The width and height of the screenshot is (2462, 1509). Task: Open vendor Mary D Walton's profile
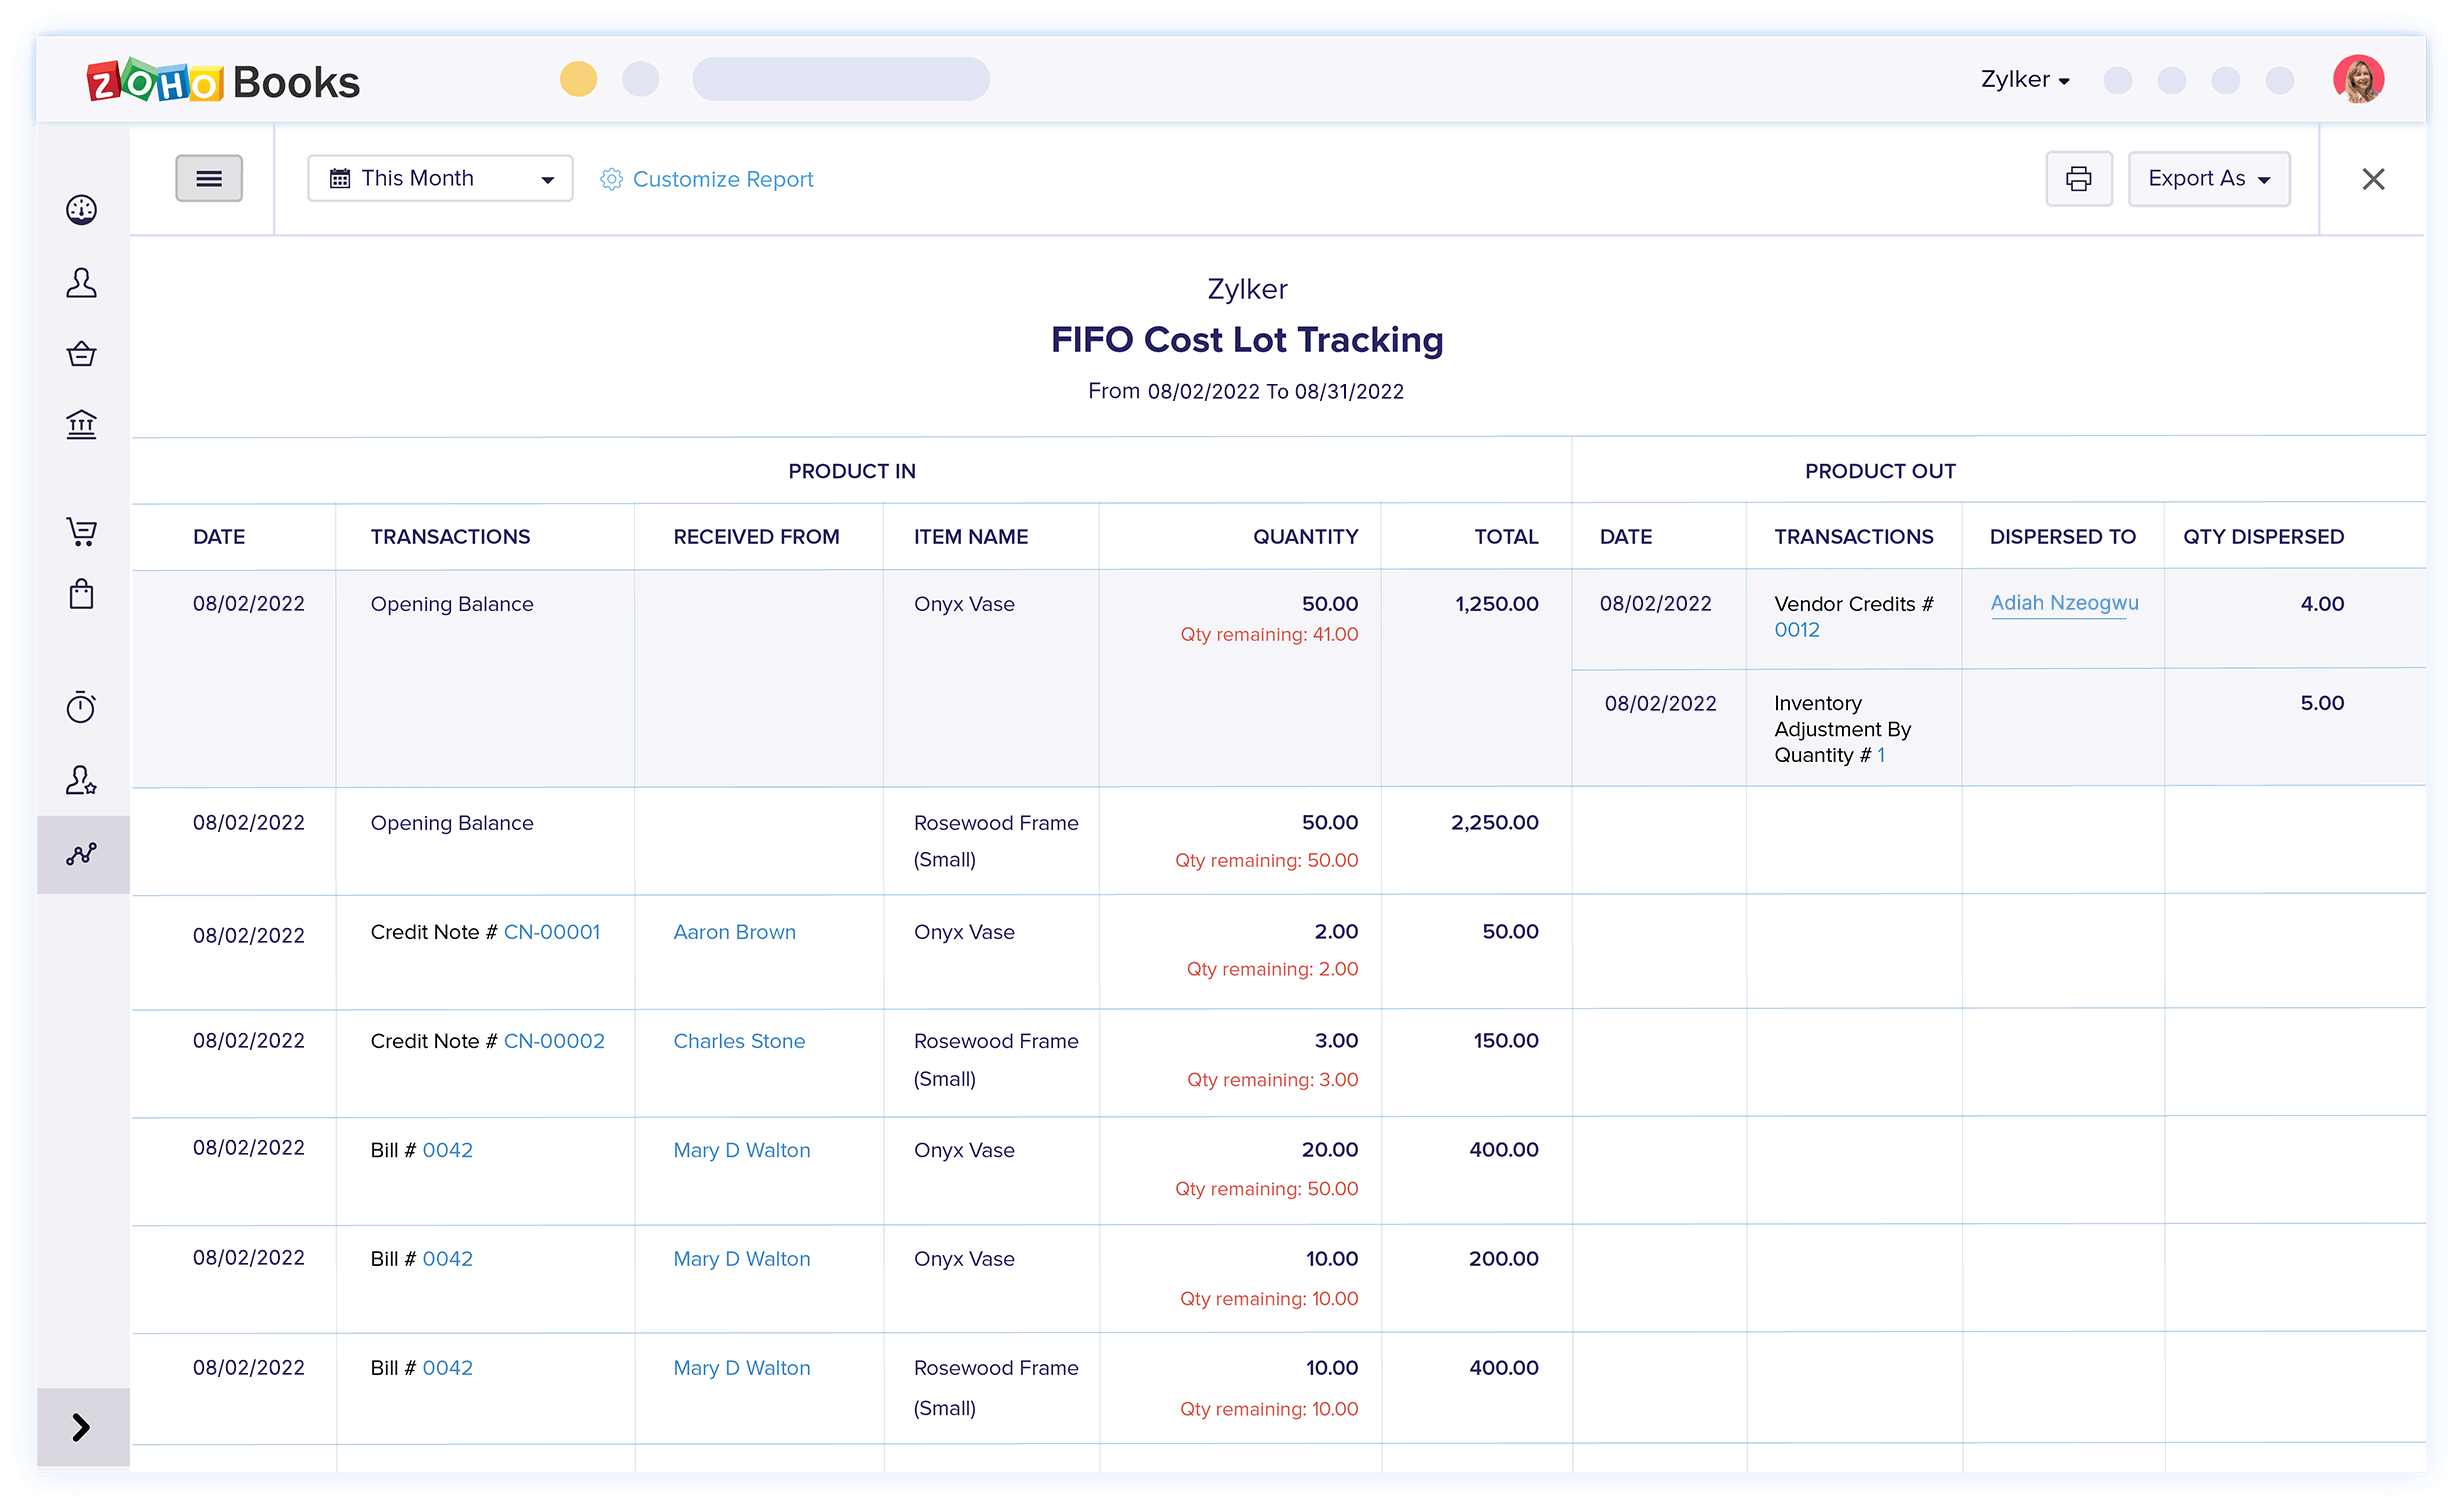(741, 1150)
